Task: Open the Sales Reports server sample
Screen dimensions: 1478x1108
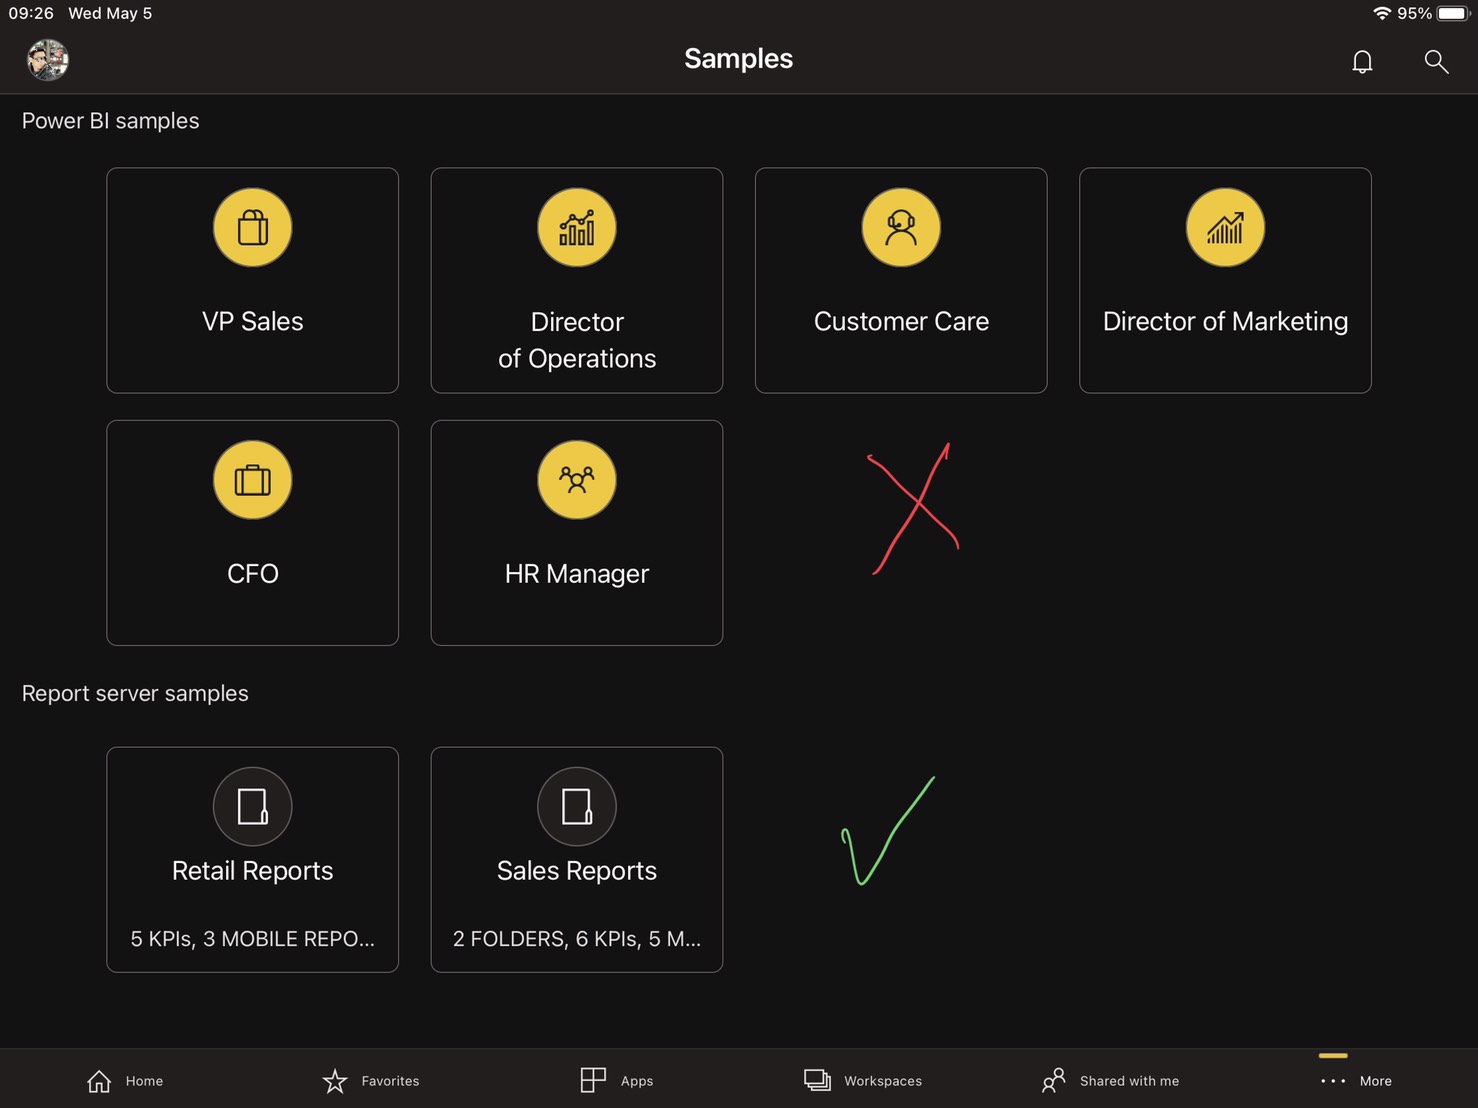Action: [x=577, y=860]
